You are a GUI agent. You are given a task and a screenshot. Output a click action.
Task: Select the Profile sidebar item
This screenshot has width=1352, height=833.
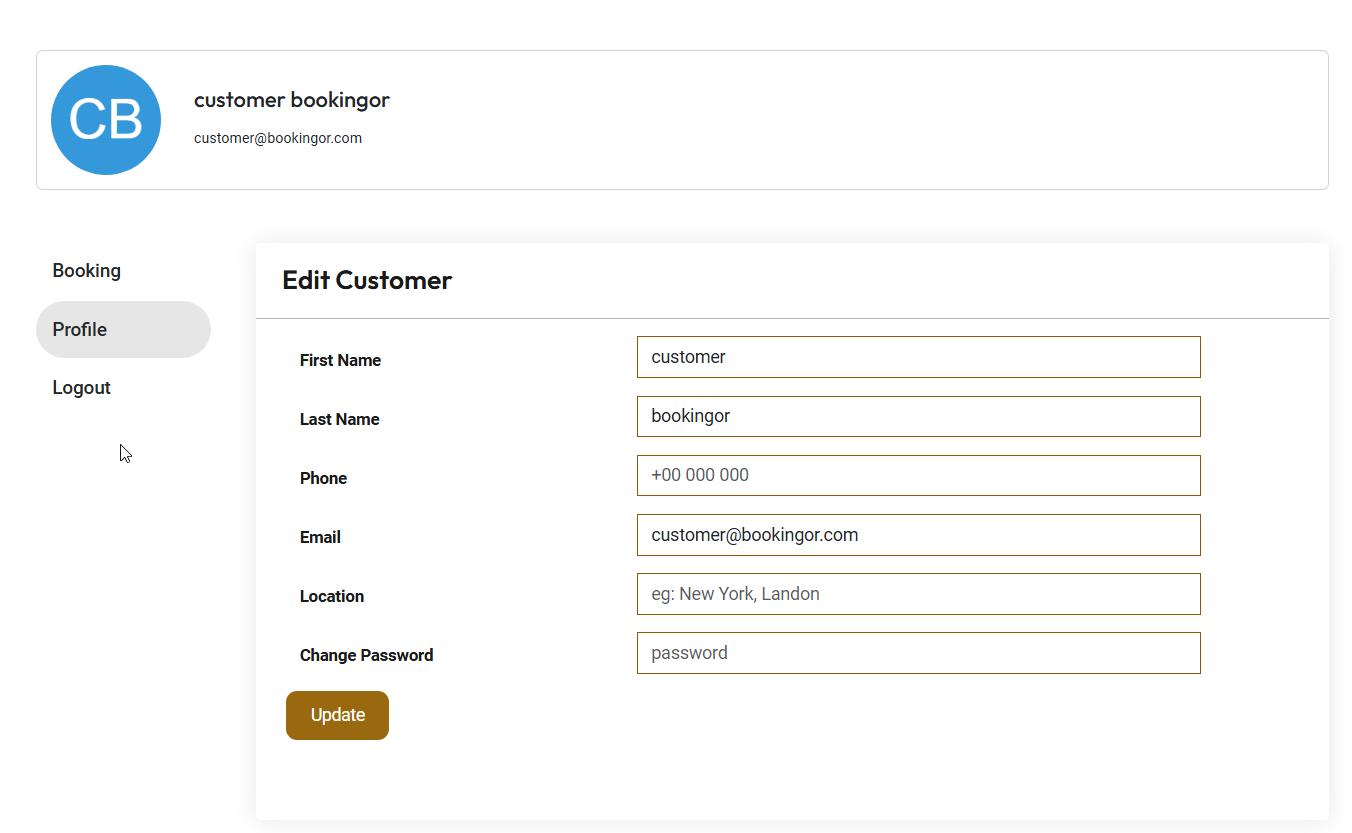pyautogui.click(x=123, y=329)
